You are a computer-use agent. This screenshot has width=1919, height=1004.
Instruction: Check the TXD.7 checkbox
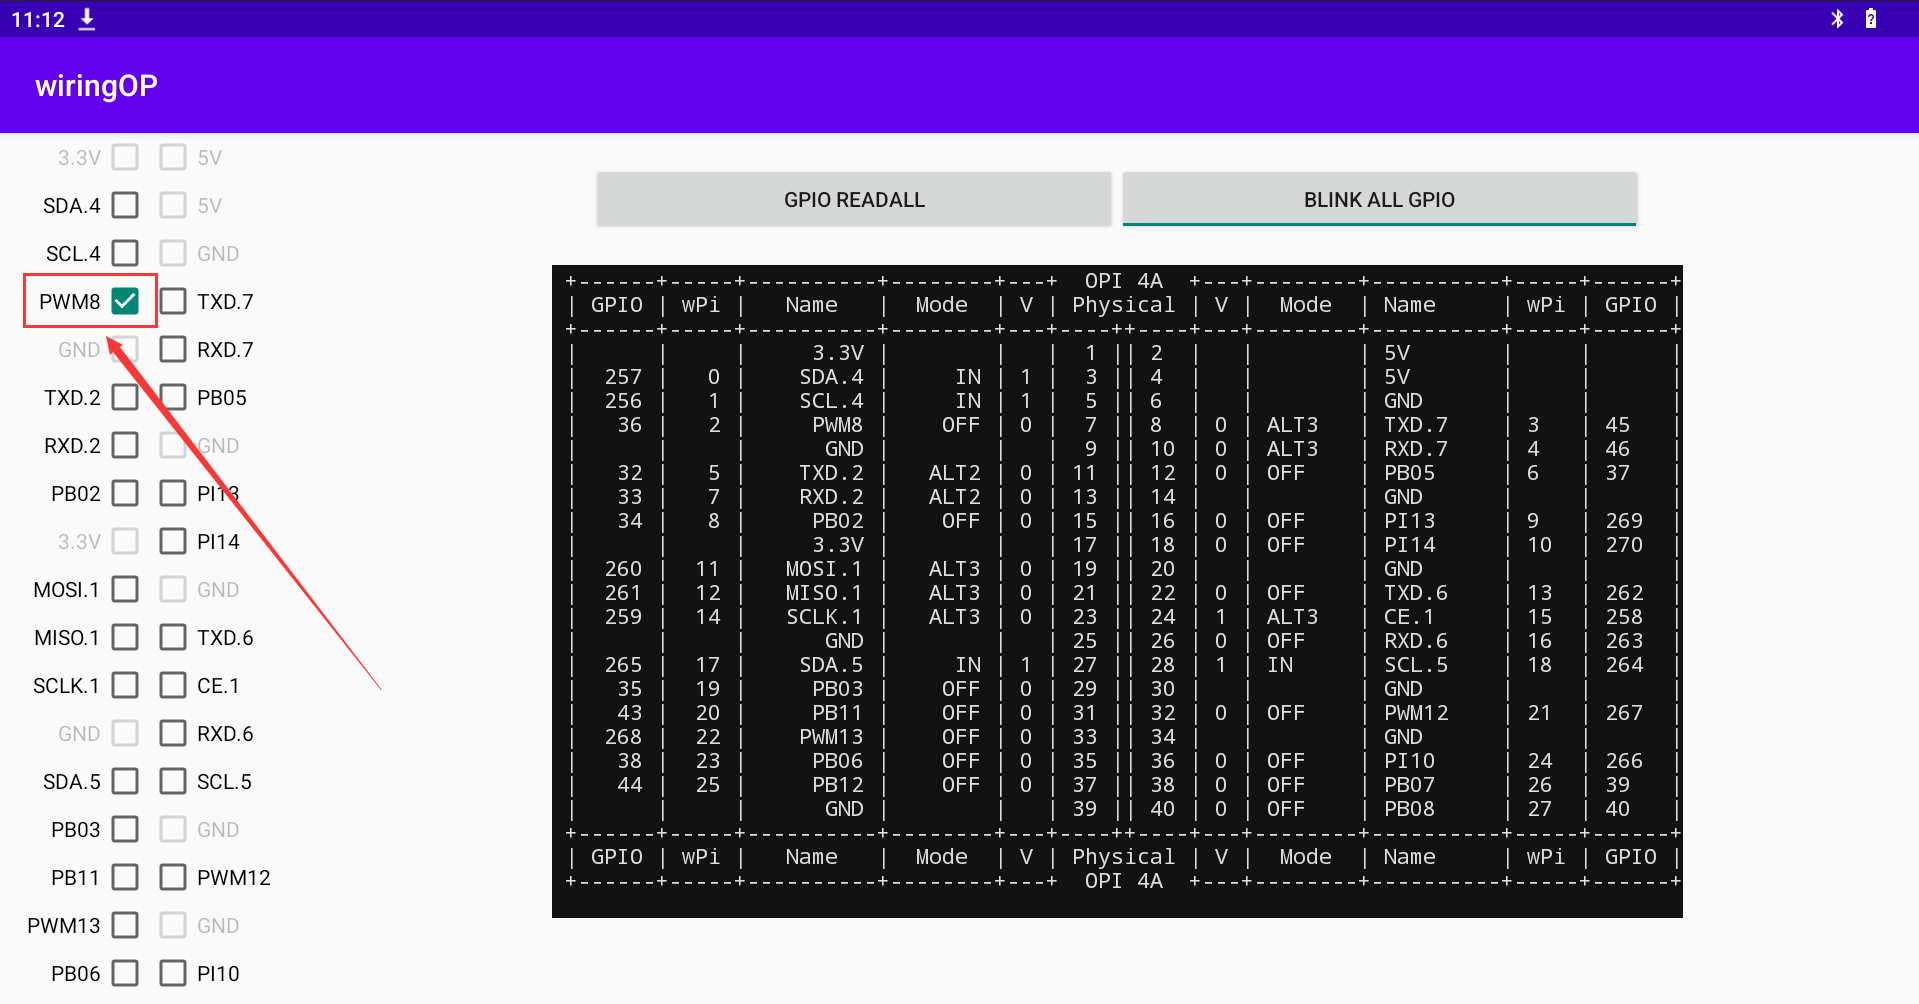click(x=173, y=301)
